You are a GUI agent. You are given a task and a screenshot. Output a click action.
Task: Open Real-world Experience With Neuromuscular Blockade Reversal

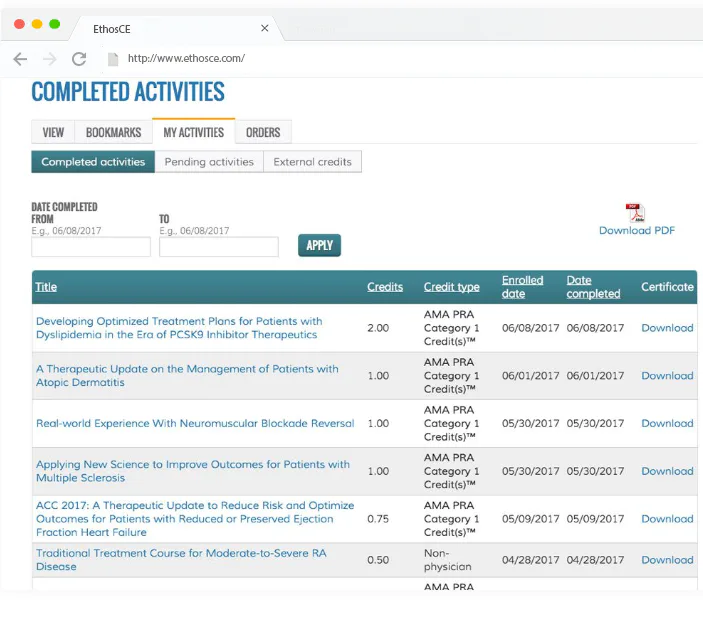click(195, 423)
